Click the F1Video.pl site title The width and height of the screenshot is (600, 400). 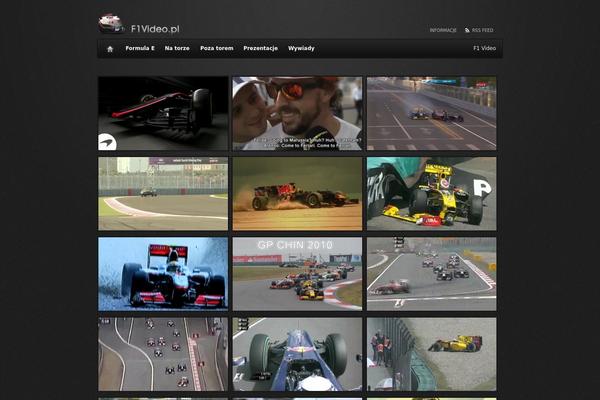(x=155, y=29)
